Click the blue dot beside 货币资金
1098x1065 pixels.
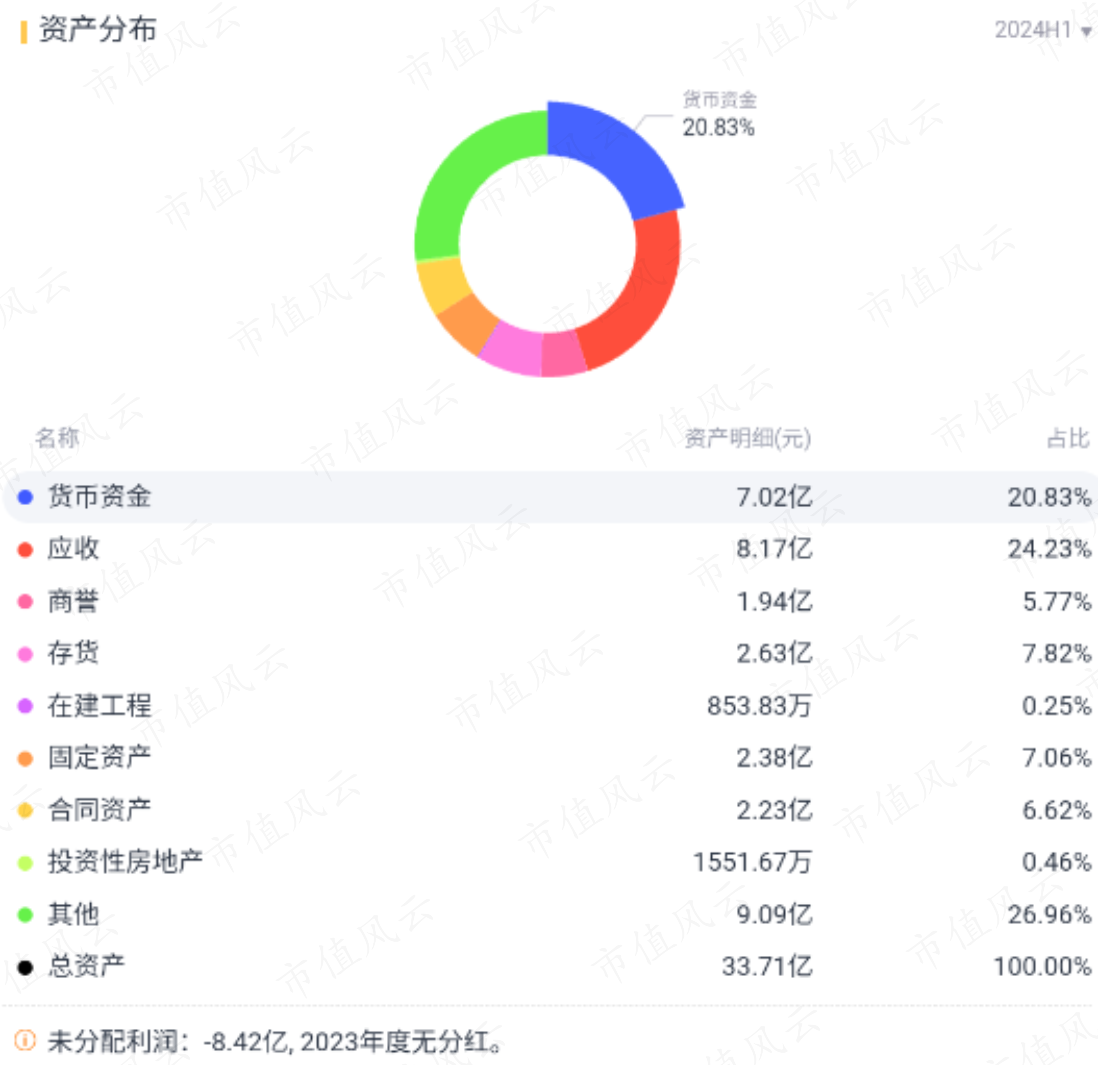(25, 497)
